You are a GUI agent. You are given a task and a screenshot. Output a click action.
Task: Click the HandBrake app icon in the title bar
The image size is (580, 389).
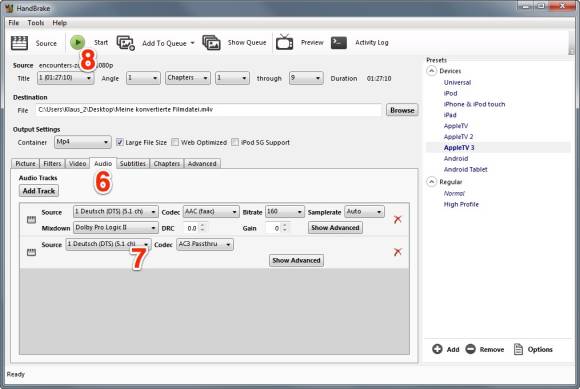(x=9, y=8)
